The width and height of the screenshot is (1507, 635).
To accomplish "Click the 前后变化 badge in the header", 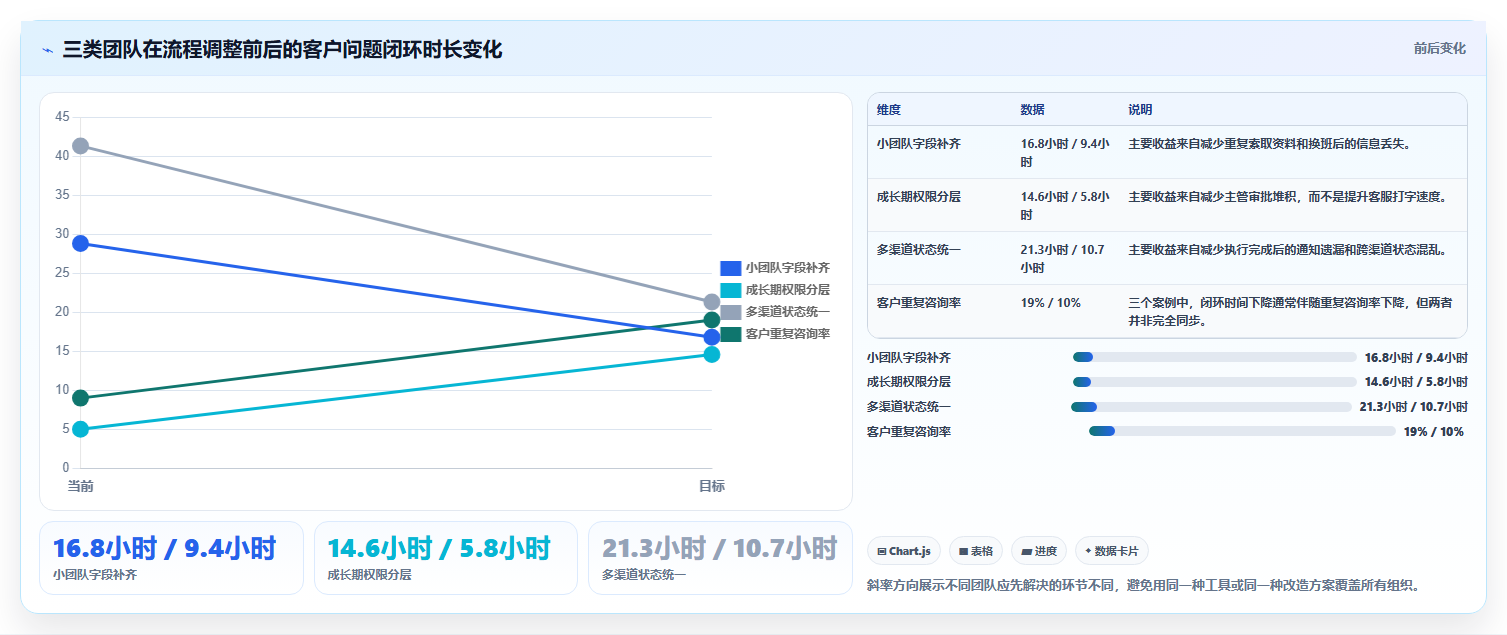I will [1440, 48].
